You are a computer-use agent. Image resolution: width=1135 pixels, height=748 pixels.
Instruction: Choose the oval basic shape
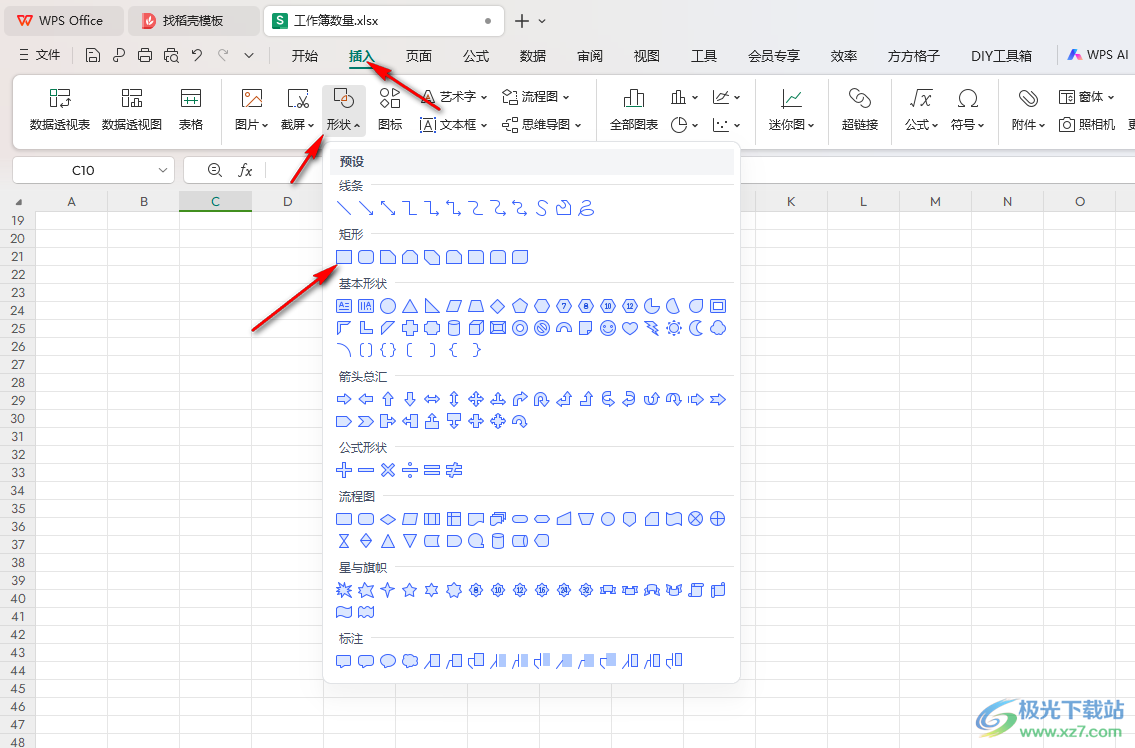(388, 306)
